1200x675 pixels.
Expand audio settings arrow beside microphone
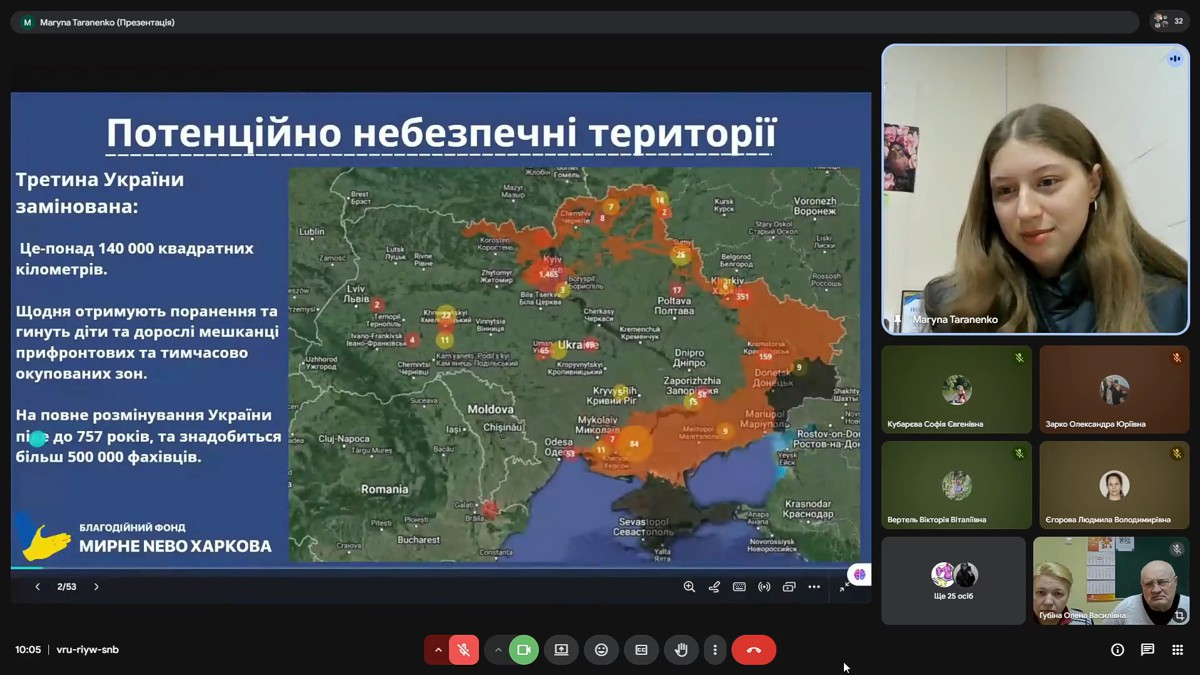437,650
